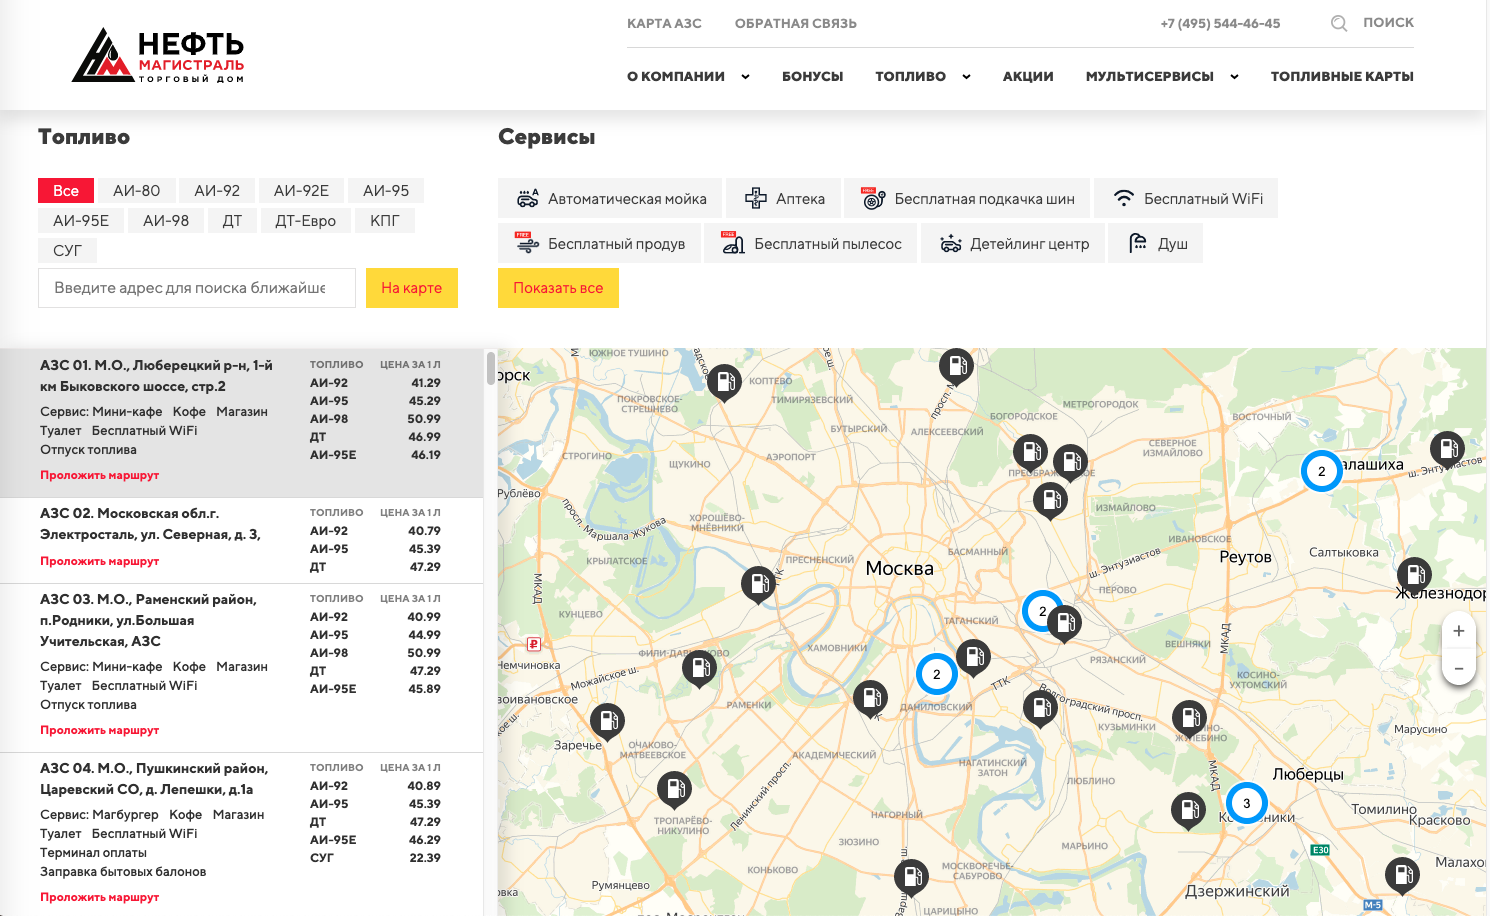Select fuel station marker near Железнодорожный
The width and height of the screenshot is (1490, 916).
[x=1414, y=576]
